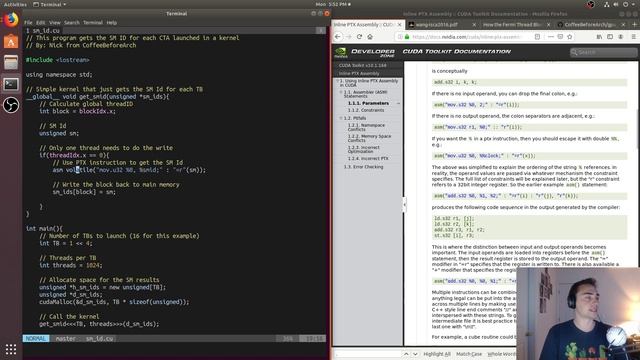Image resolution: width=640 pixels, height=360 pixels.
Task: Collapse '1. Using Inline PTX Assembly' tree node
Action: 337,81
